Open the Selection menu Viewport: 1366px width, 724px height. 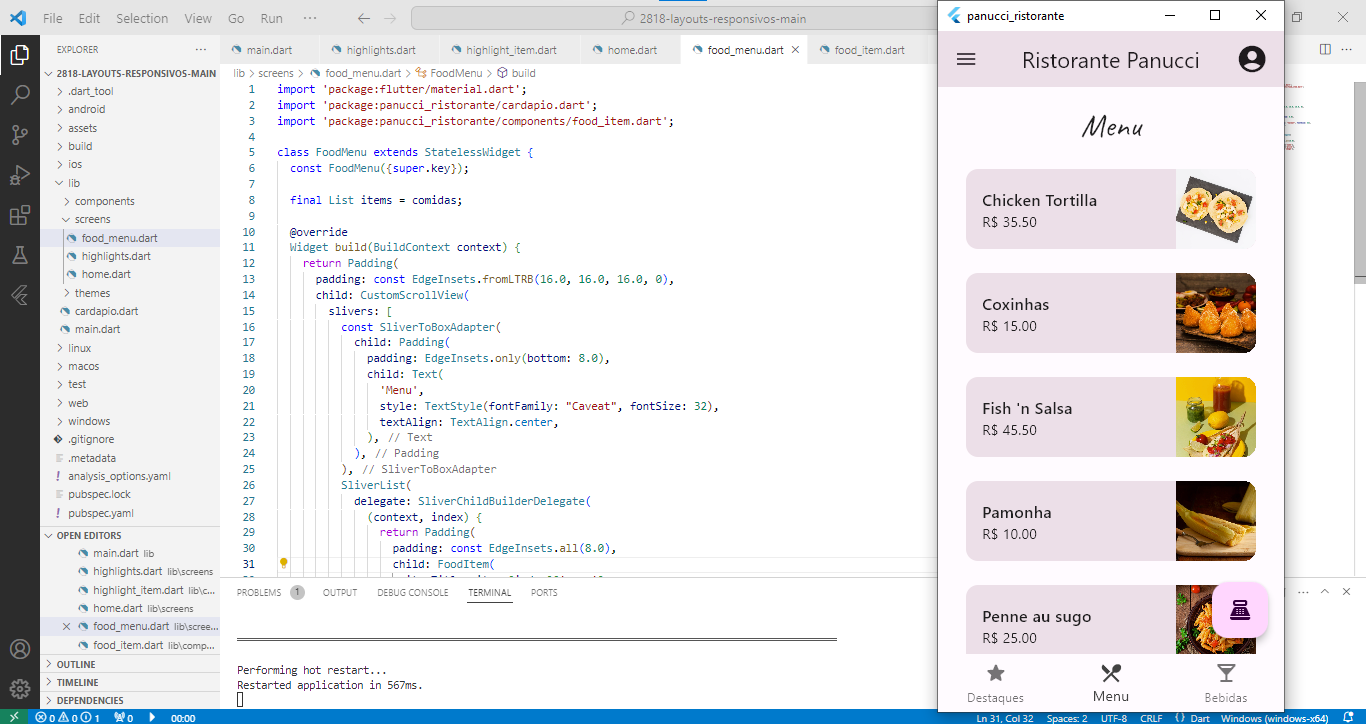click(142, 18)
